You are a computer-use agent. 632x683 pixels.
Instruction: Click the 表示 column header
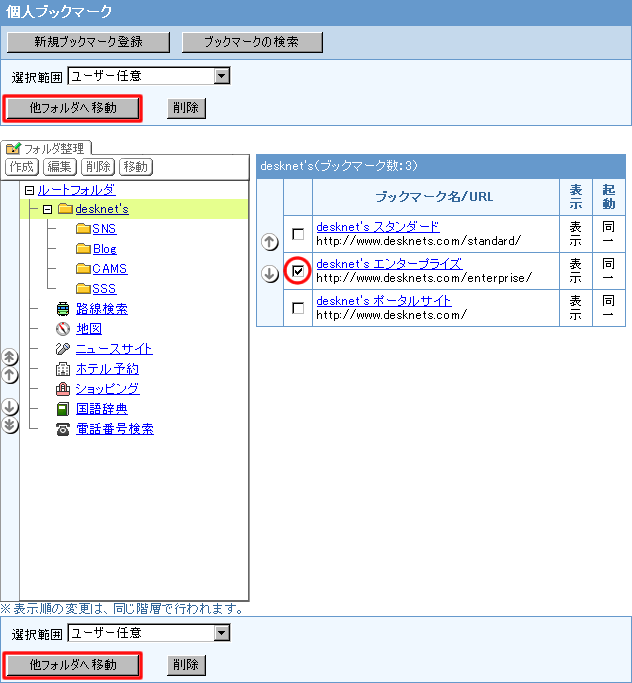pyautogui.click(x=576, y=197)
